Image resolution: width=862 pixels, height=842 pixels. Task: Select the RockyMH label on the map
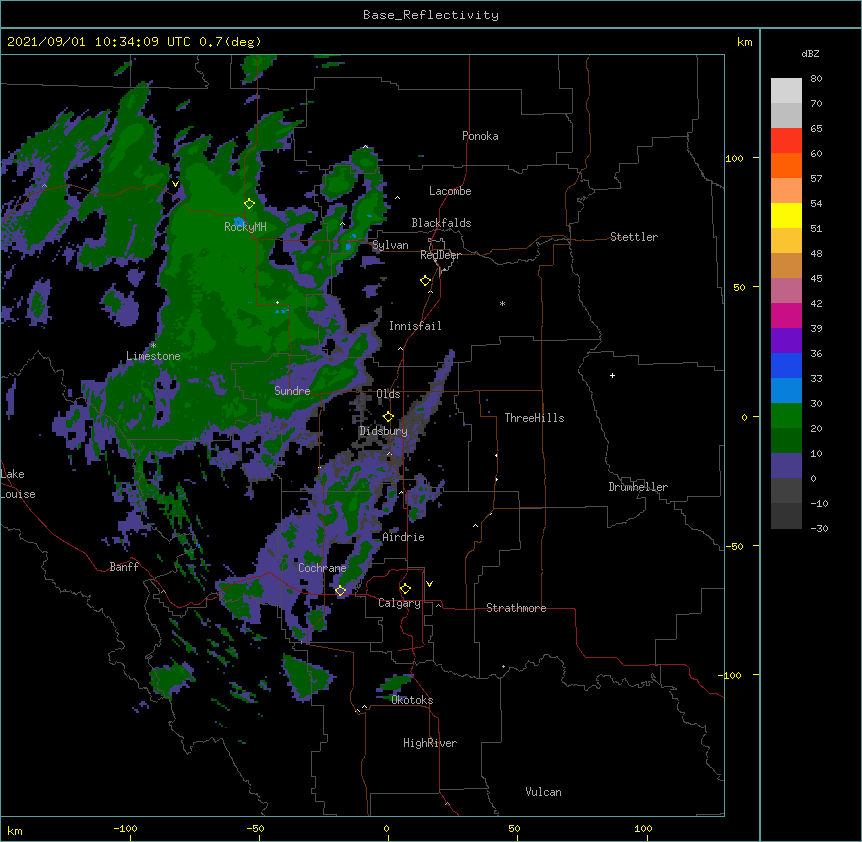[x=245, y=227]
